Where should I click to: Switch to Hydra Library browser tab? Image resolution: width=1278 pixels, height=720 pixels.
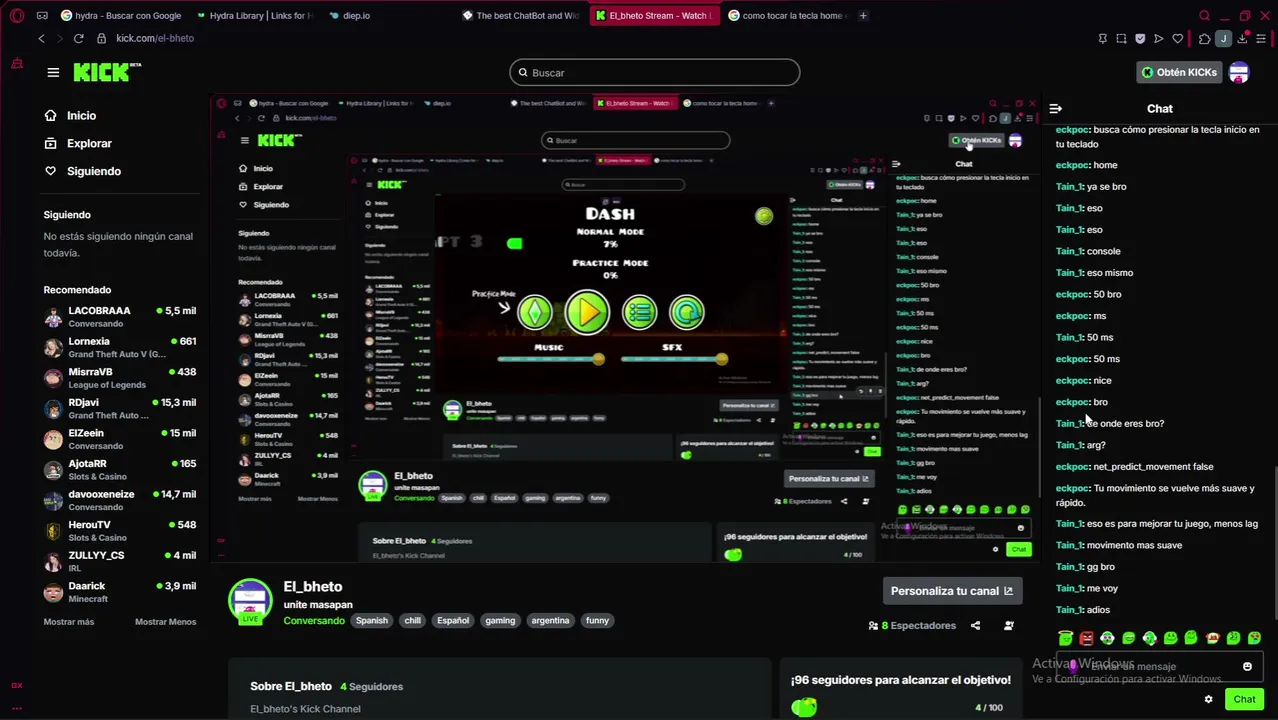coord(254,15)
